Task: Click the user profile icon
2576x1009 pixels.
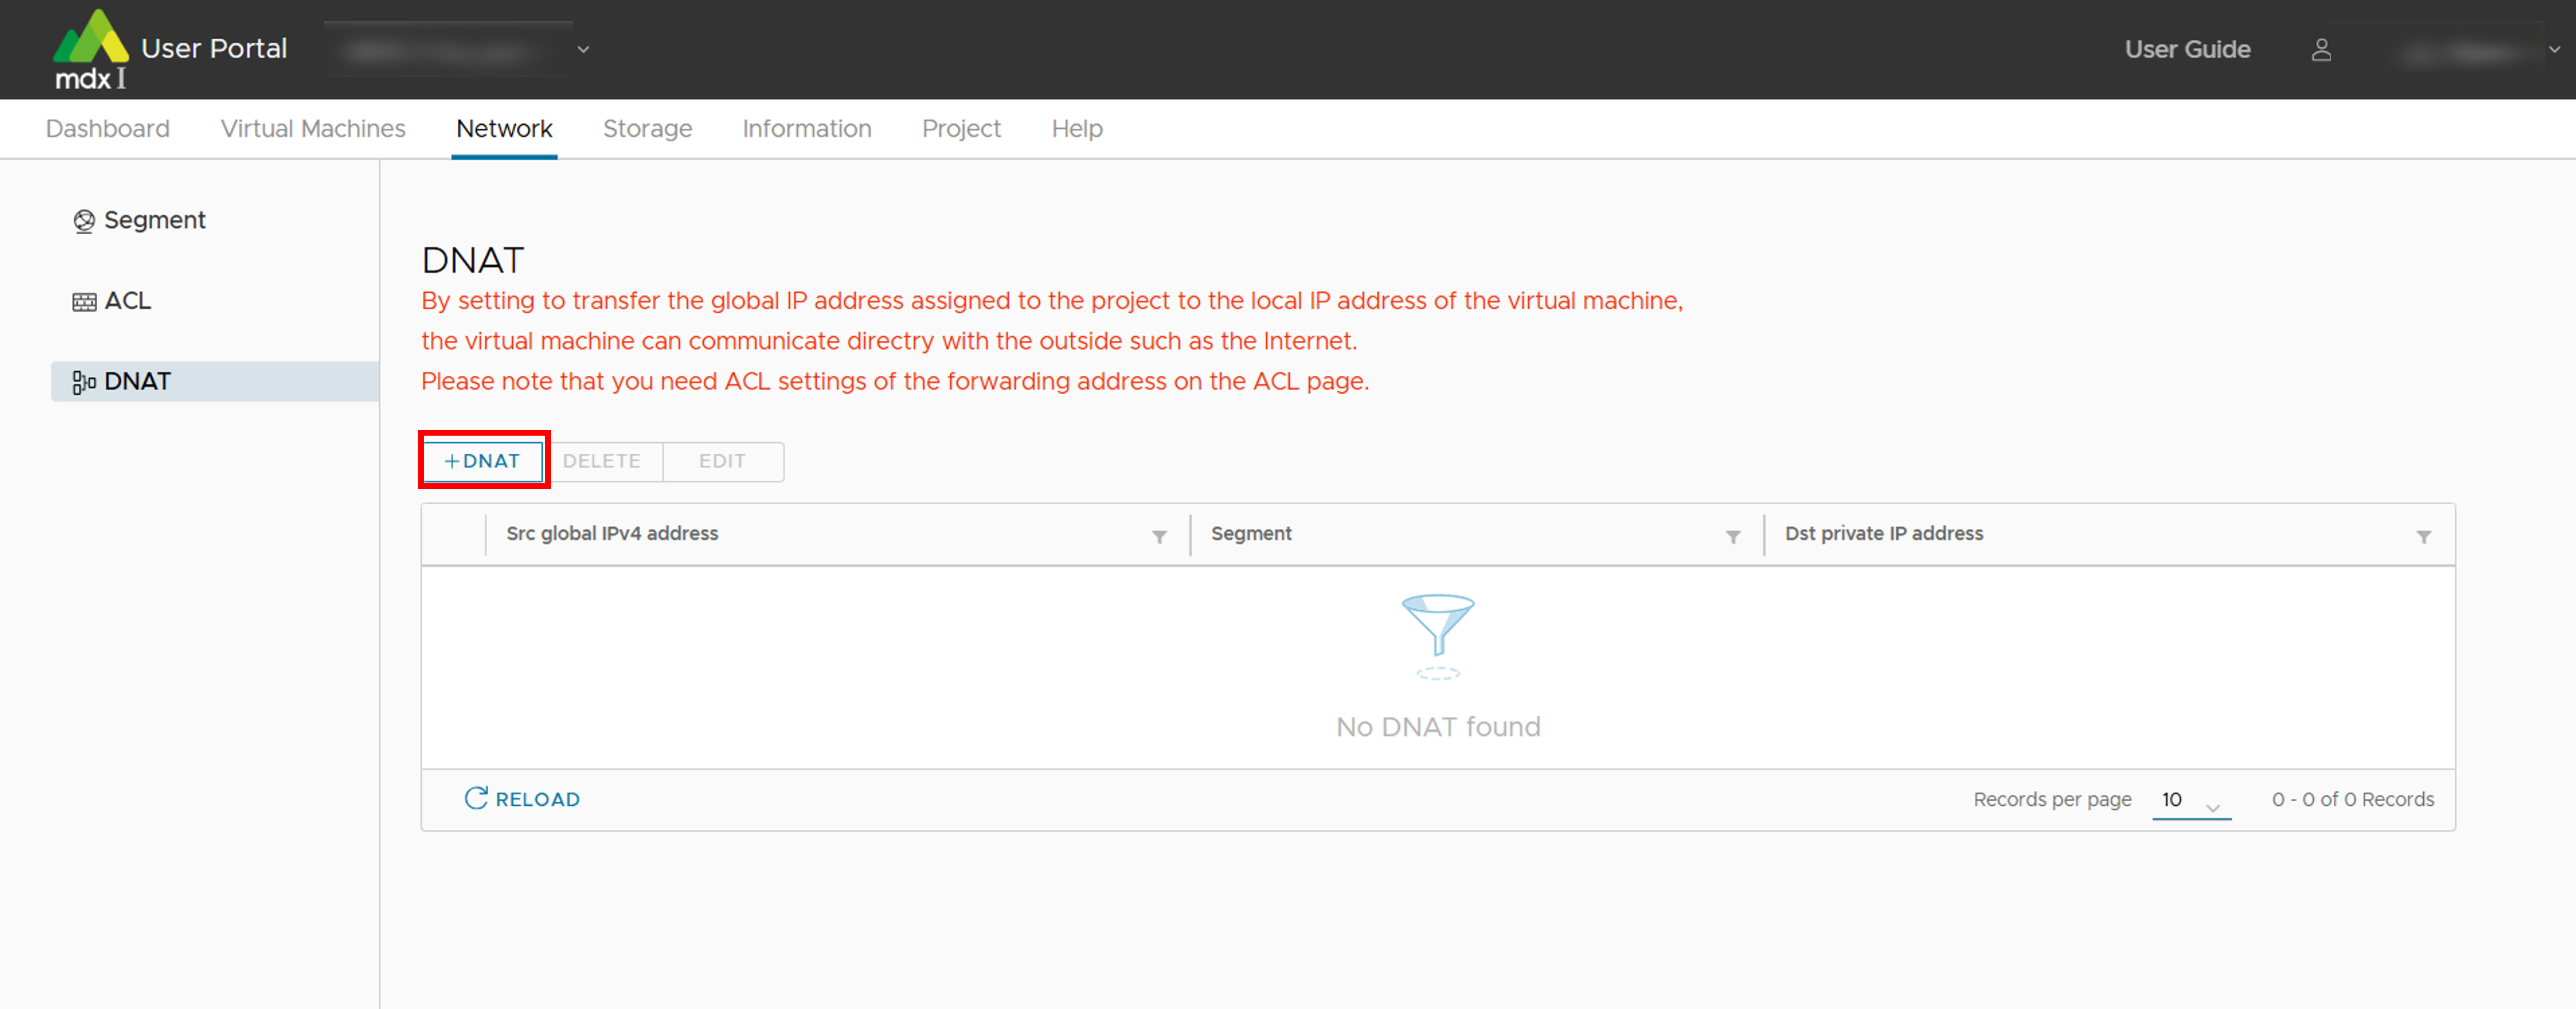Action: [2321, 50]
